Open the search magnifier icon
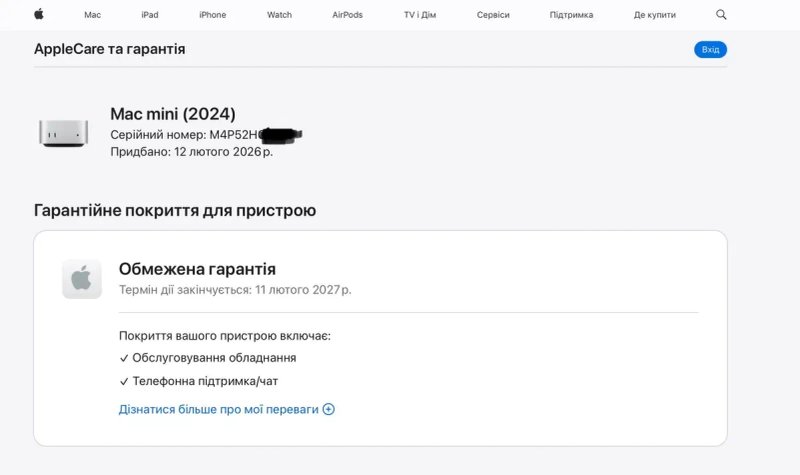The width and height of the screenshot is (800, 475). pyautogui.click(x=721, y=14)
